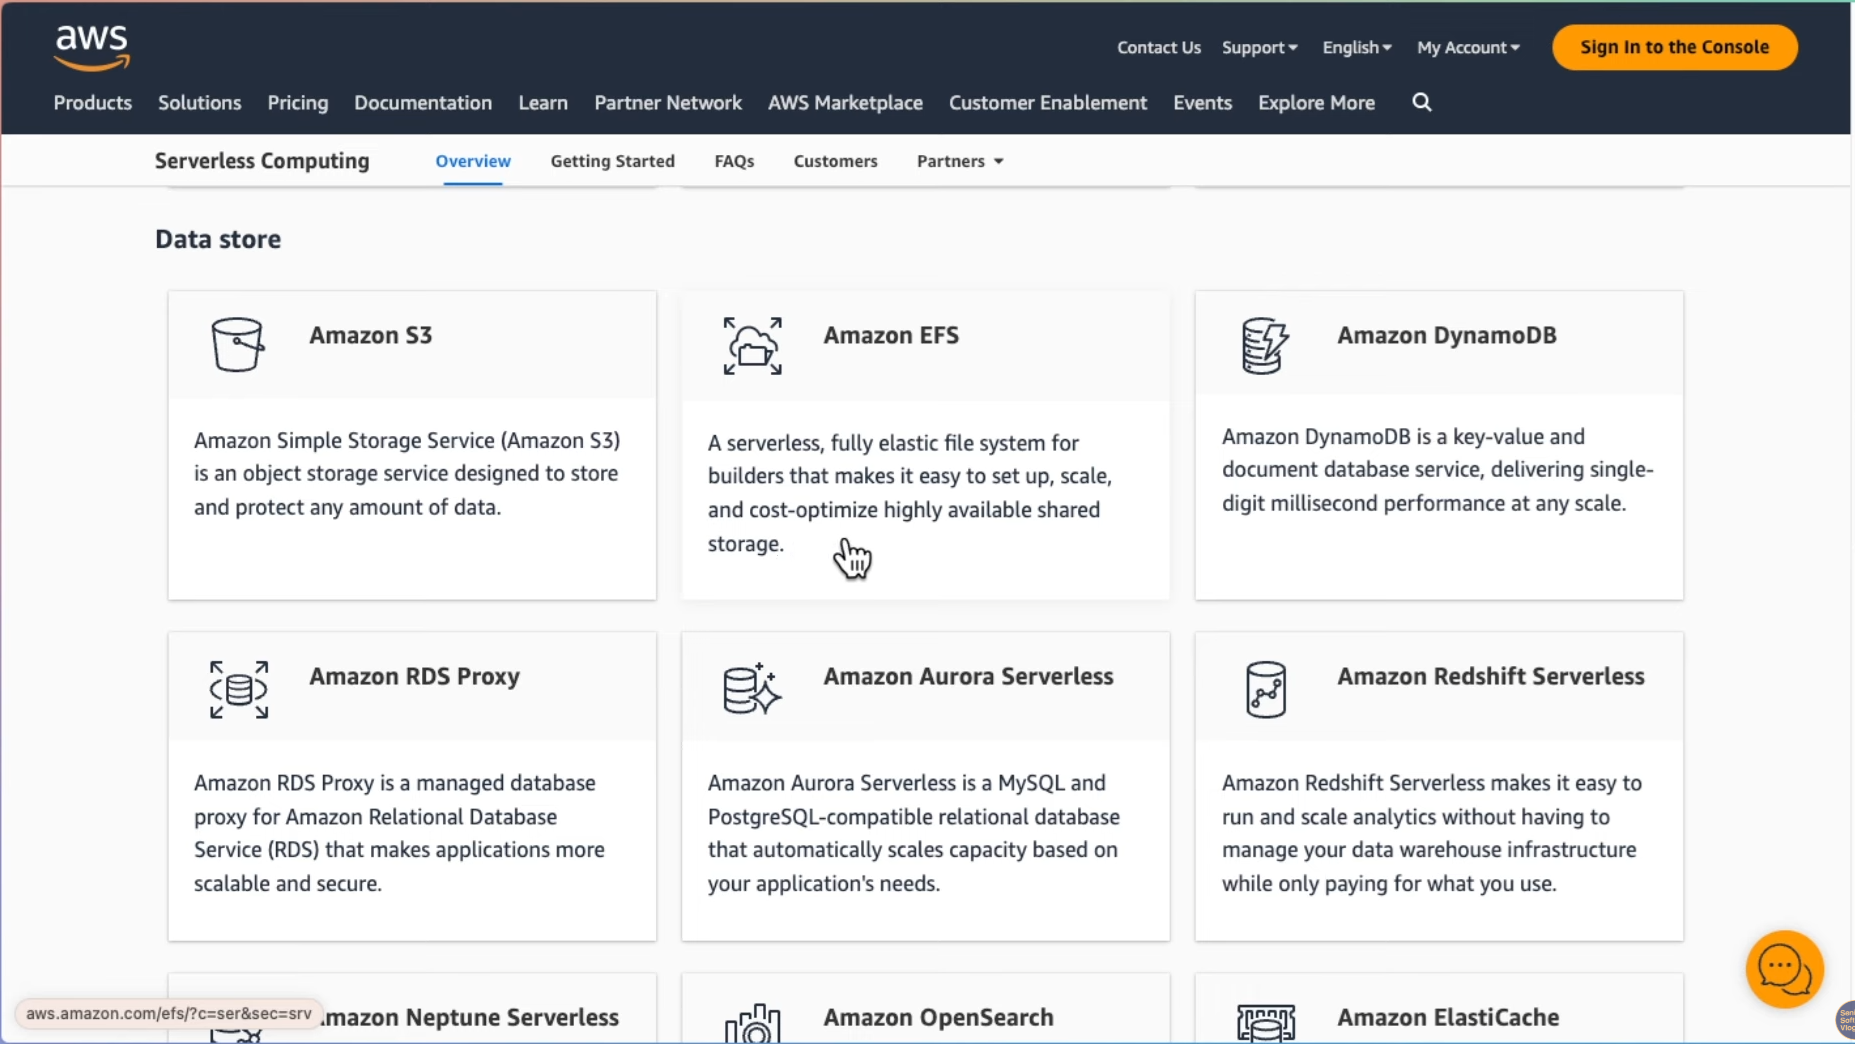Open the Solutions menu
Image resolution: width=1855 pixels, height=1044 pixels.
[199, 102]
